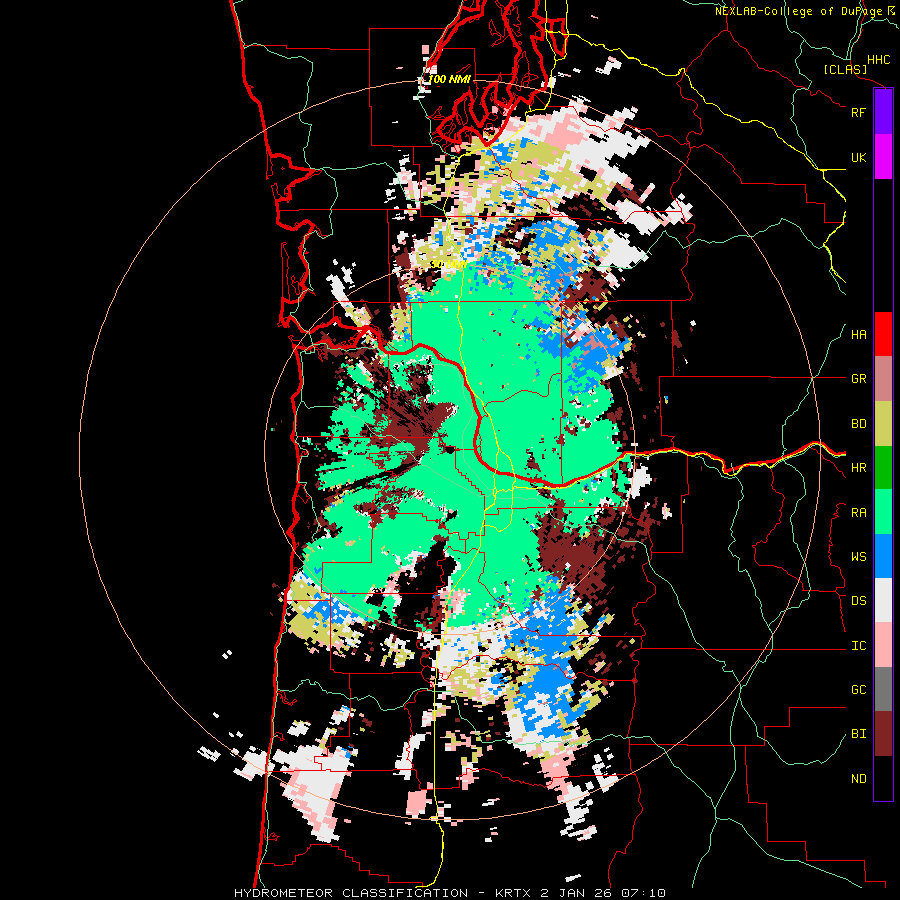
Task: Click the 50 NMI range ring label
Action: (x=448, y=264)
